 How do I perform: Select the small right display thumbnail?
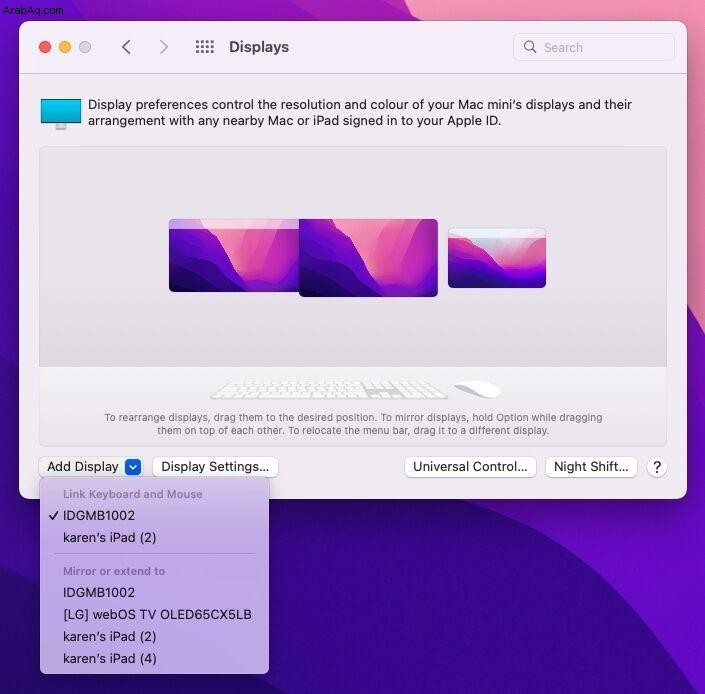pyautogui.click(x=497, y=258)
